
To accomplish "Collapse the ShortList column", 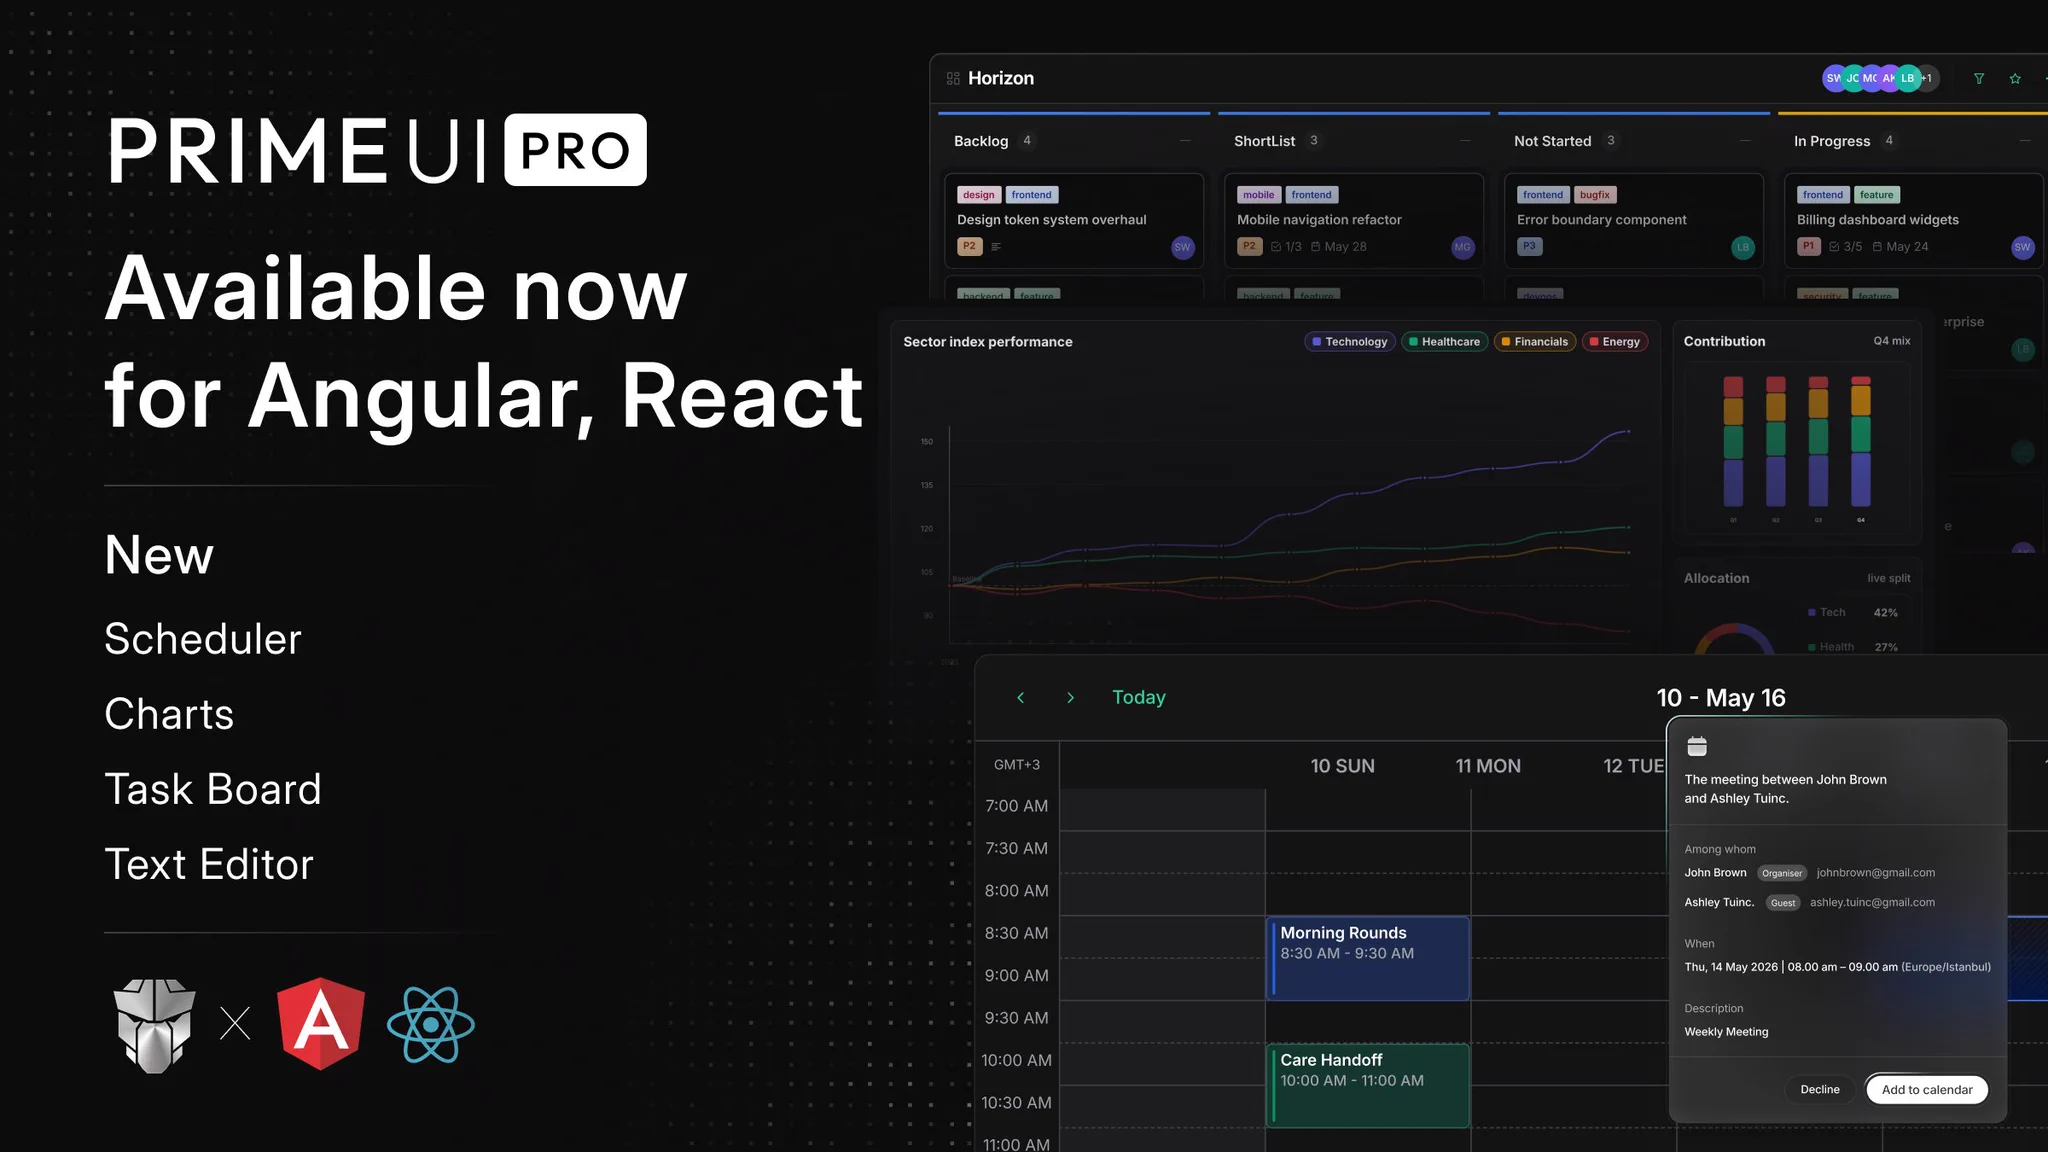I will coord(1465,141).
